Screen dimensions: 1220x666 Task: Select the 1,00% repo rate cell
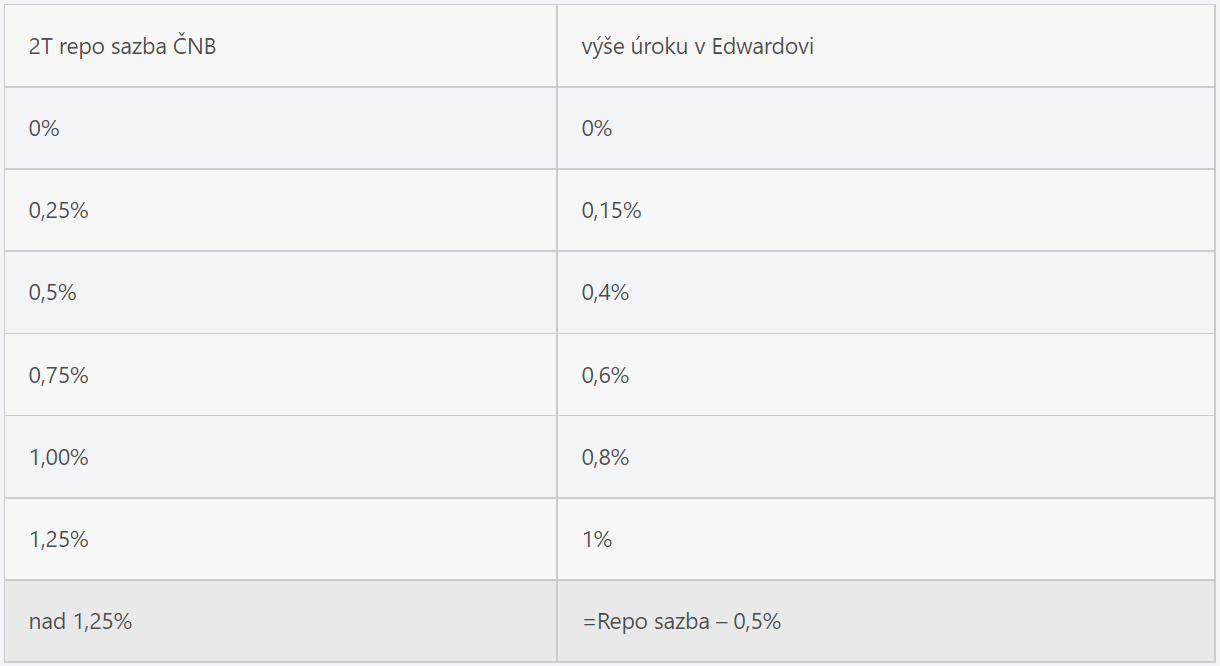[281, 457]
